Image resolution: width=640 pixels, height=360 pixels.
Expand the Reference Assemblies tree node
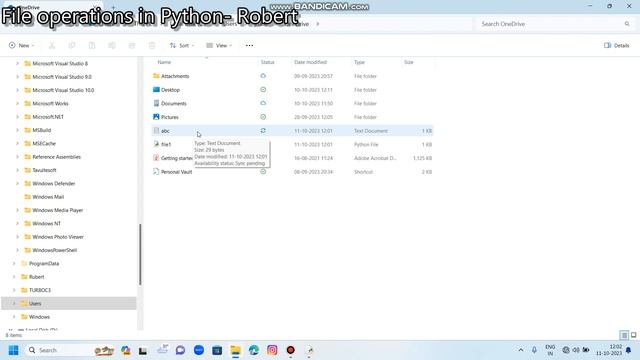tap(17, 157)
